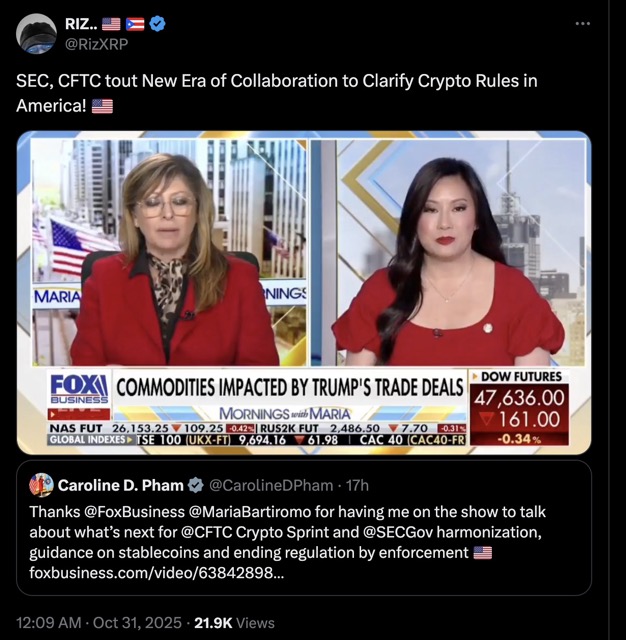Screen dimensions: 626x640
Task: Open the Fox Business video thumbnail
Action: click(x=304, y=293)
